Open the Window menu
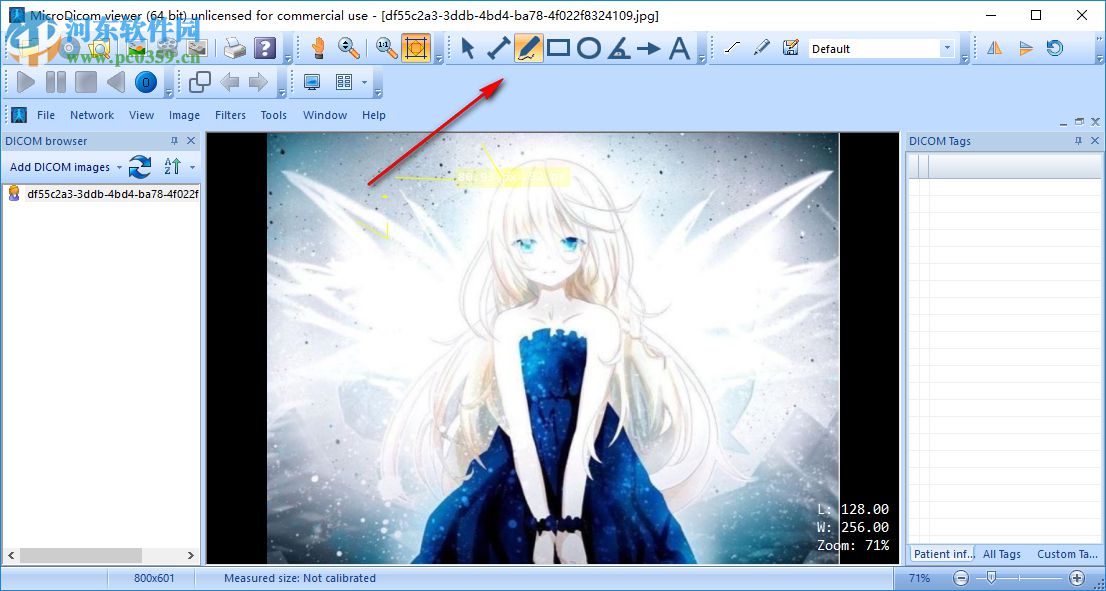The image size is (1106, 591). pos(325,115)
